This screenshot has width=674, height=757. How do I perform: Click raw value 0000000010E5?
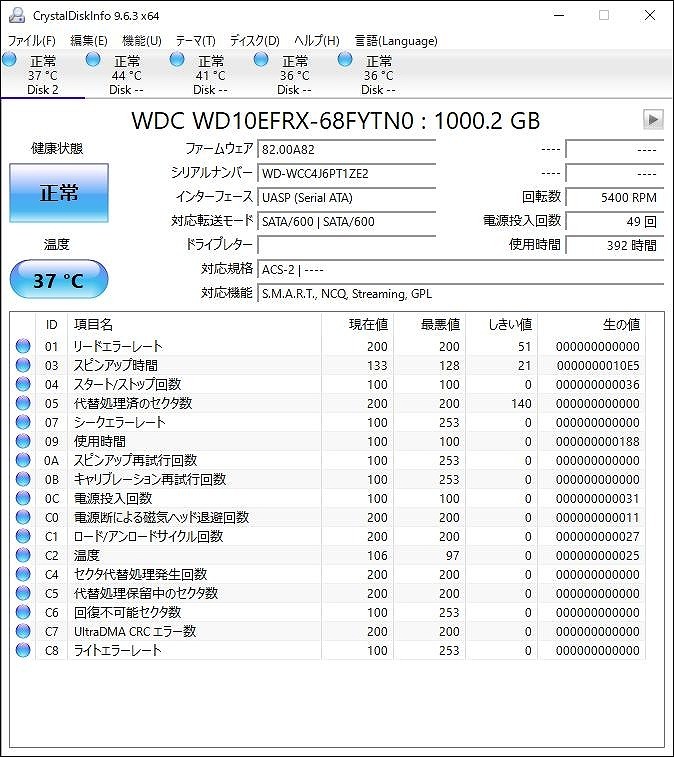coord(598,365)
